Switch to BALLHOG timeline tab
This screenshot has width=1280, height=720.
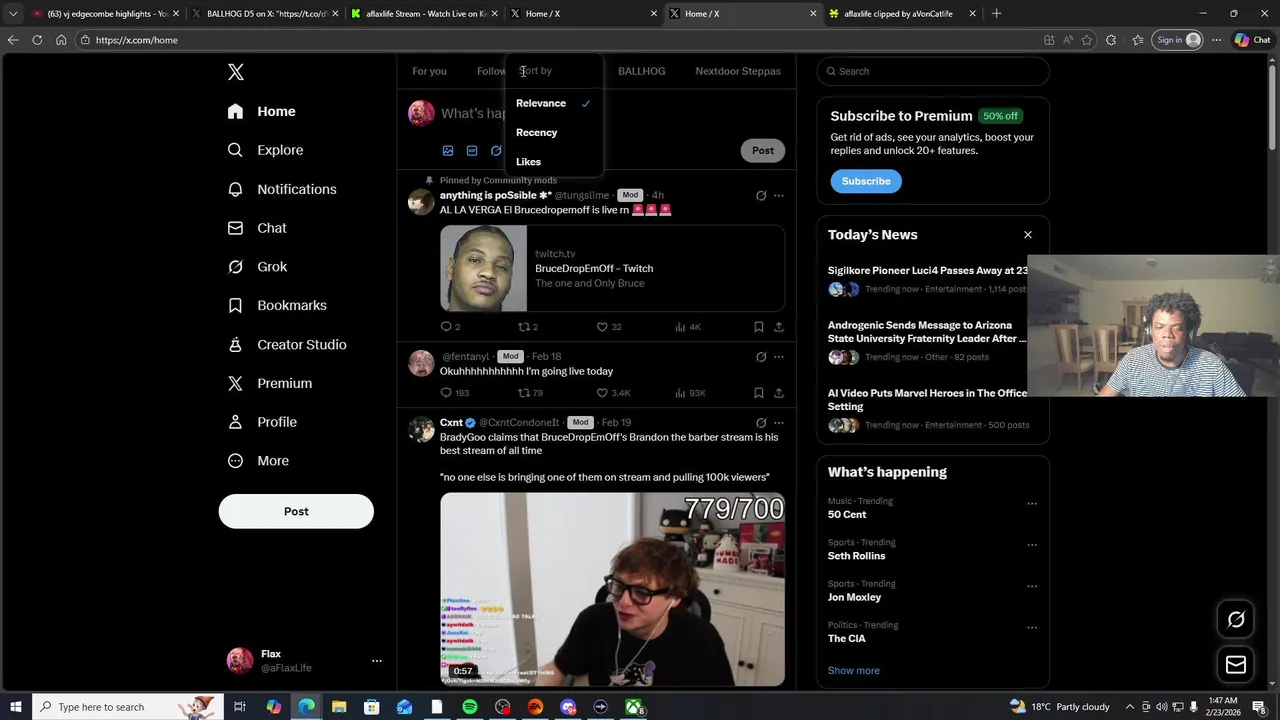coord(642,71)
